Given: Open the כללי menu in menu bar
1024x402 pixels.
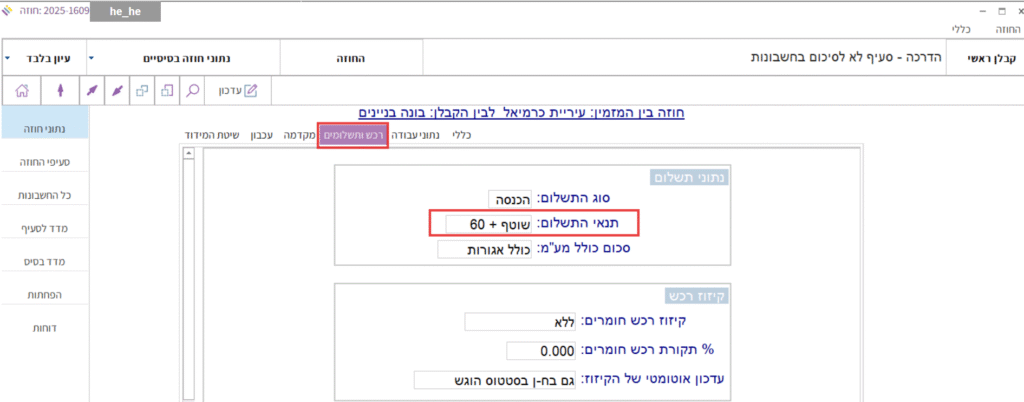Looking at the screenshot, I should (959, 30).
